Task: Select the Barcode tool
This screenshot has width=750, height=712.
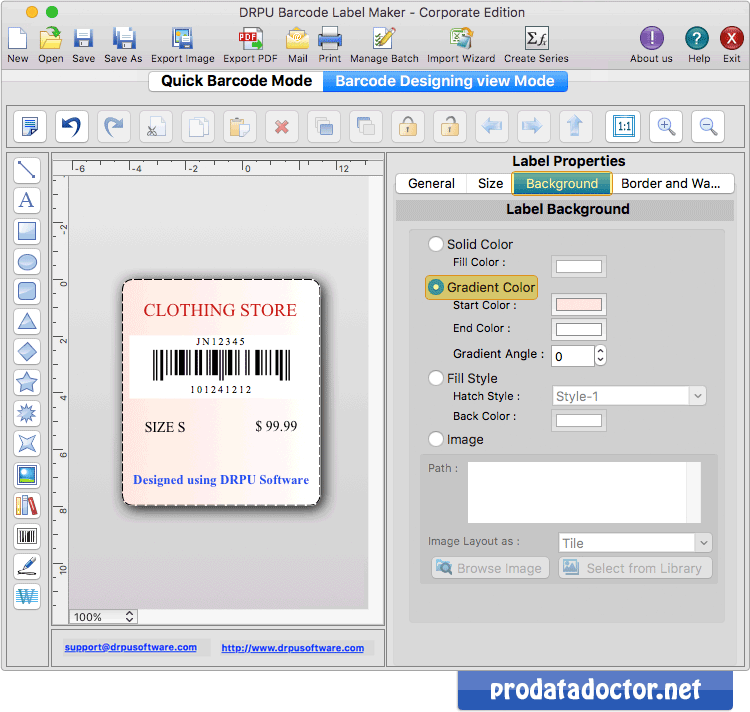Action: click(27, 536)
